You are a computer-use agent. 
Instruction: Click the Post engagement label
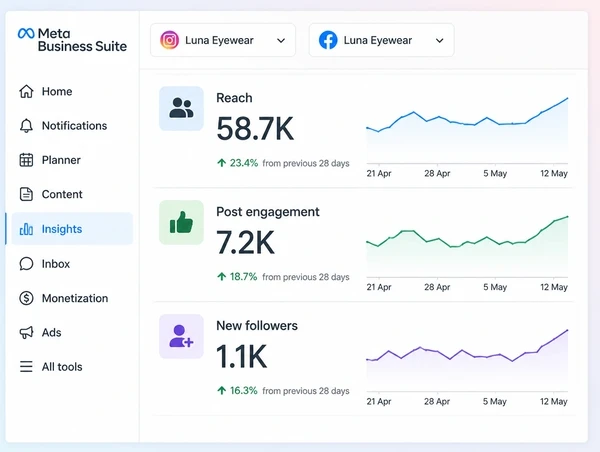267,212
